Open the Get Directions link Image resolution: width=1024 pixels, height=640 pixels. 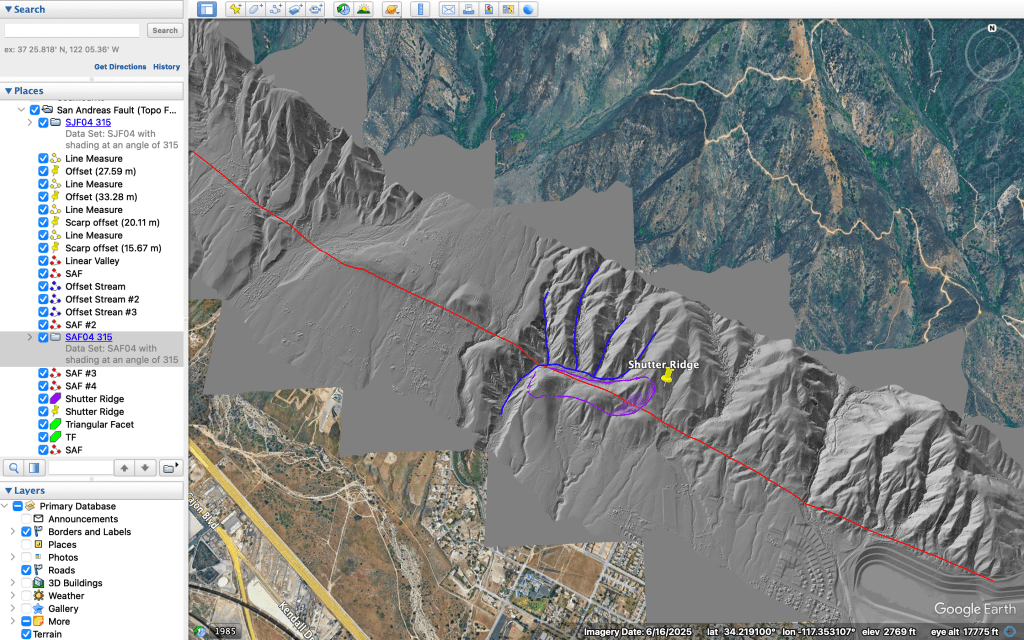[x=120, y=67]
